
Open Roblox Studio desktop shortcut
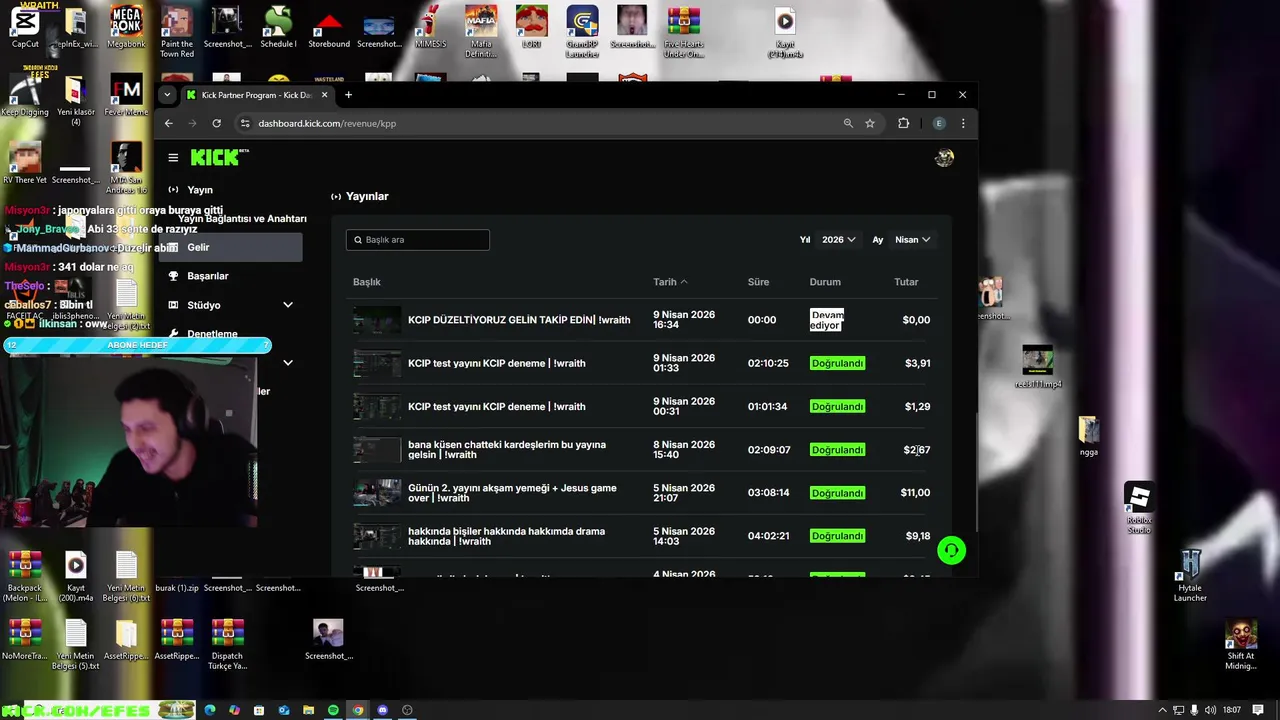coord(1139,508)
